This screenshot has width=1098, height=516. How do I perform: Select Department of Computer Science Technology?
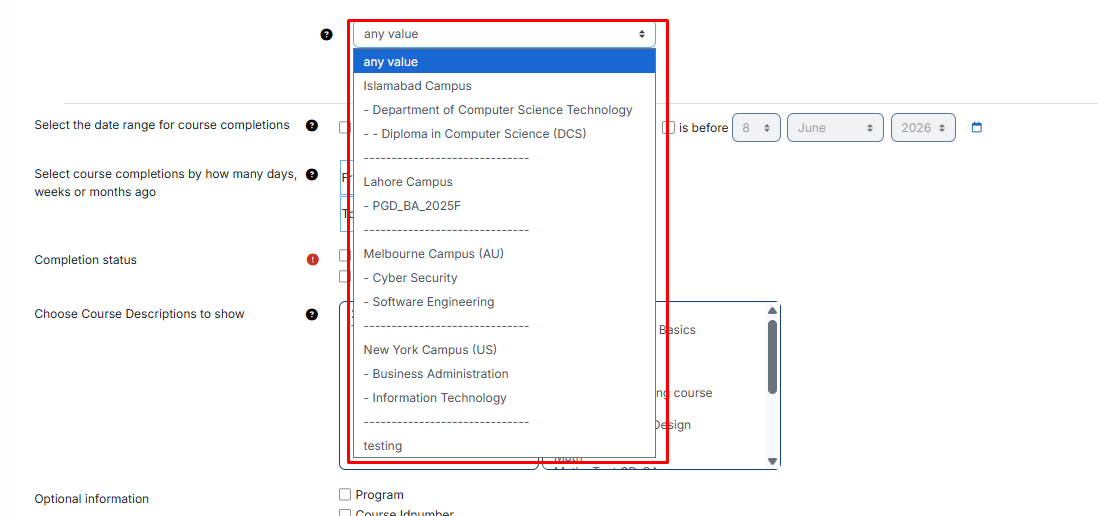click(x=504, y=110)
